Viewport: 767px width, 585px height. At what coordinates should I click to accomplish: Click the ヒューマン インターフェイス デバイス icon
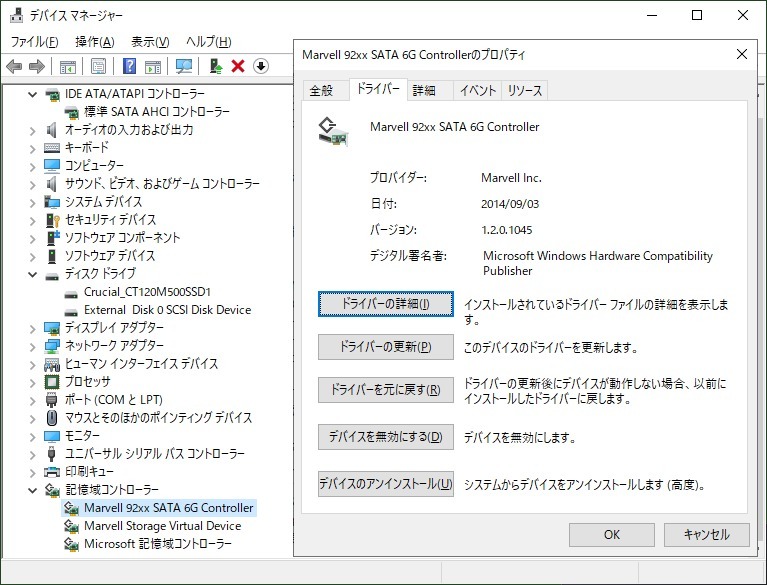click(x=52, y=364)
